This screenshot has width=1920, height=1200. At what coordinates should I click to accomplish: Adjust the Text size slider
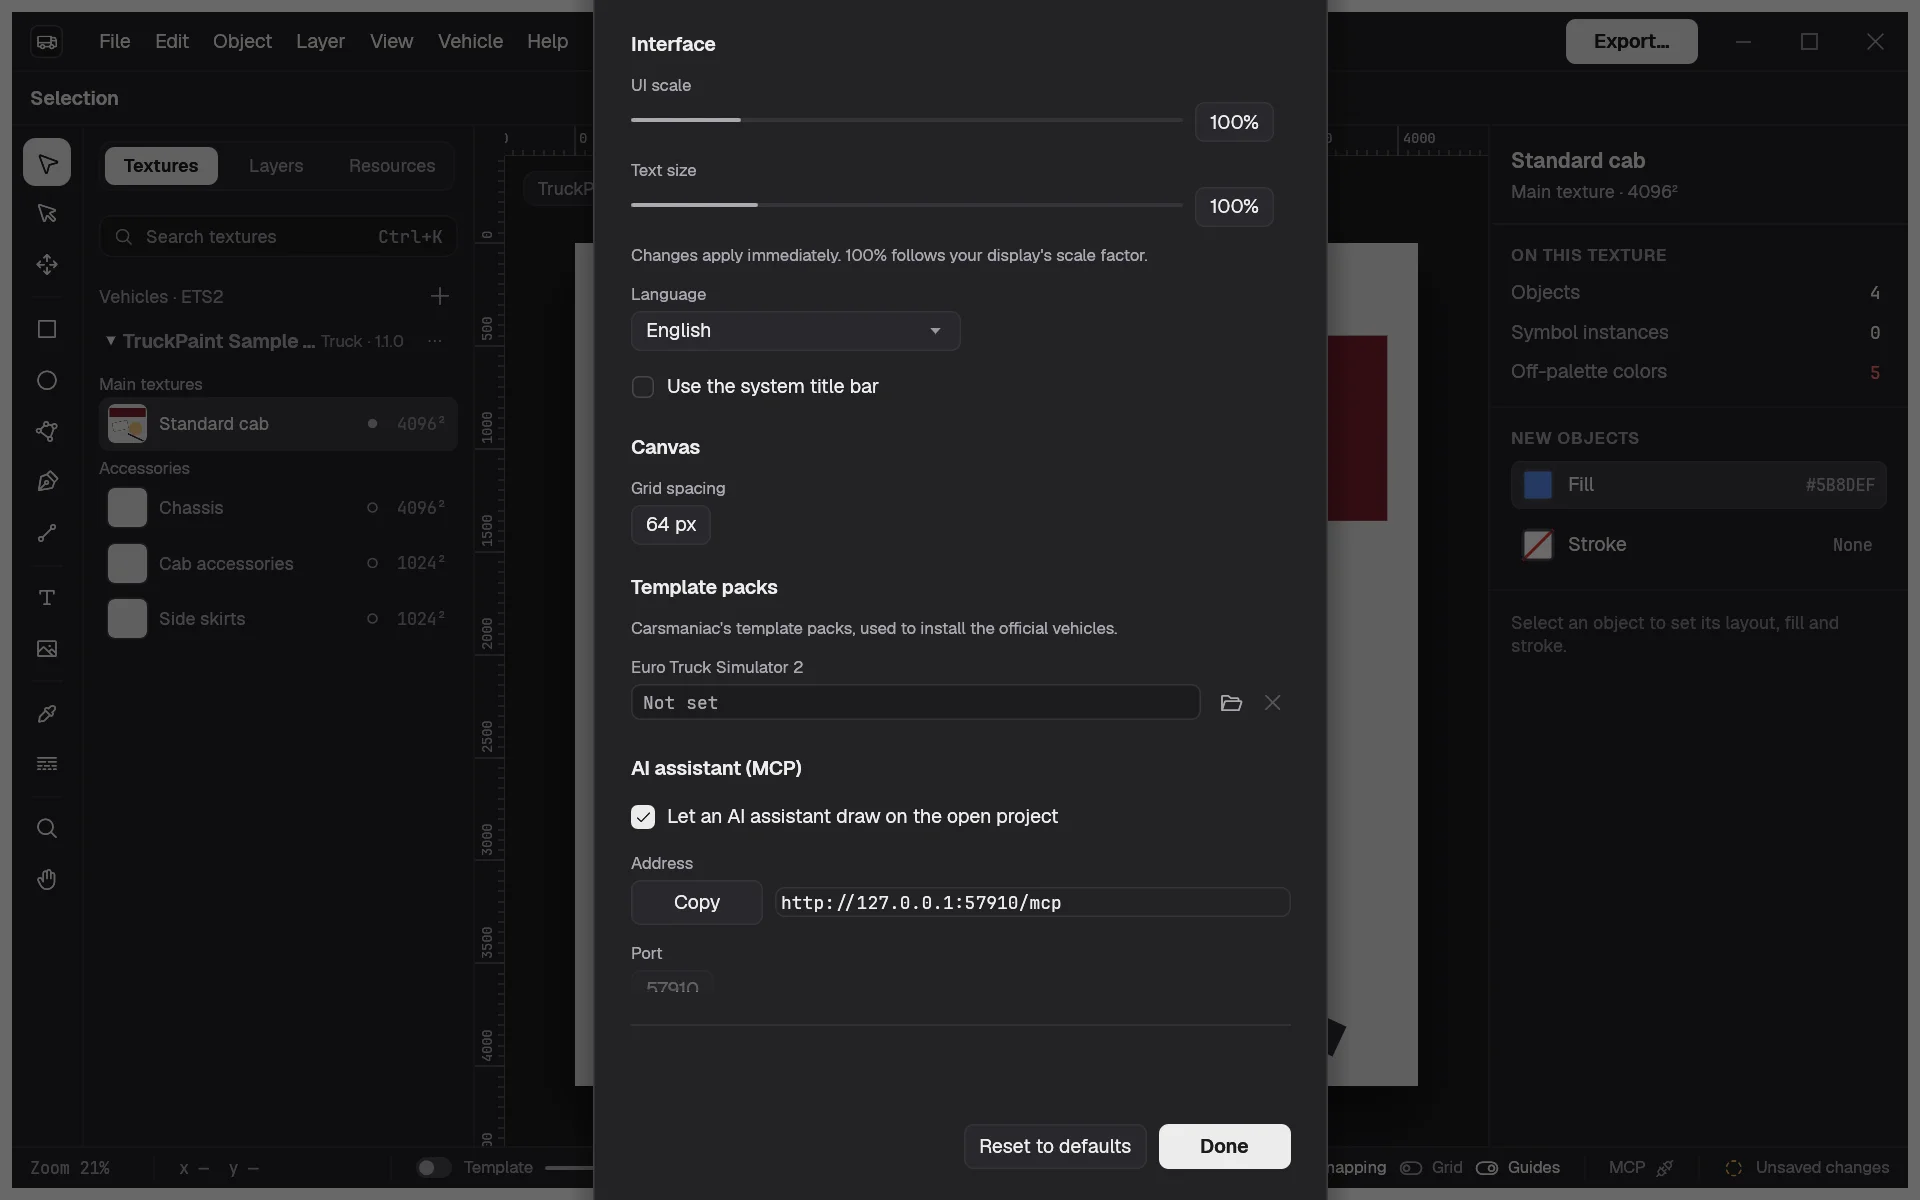click(906, 205)
